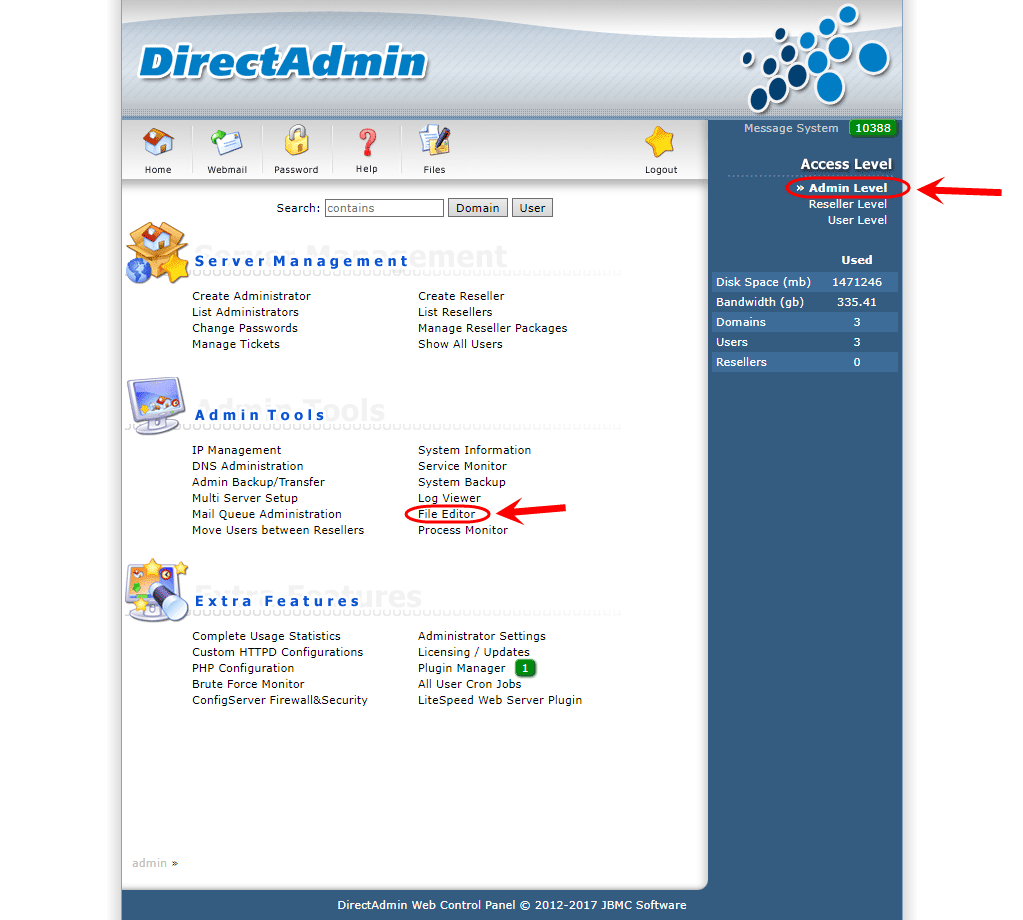View List Resellers
Screen dimensions: 1023x920
[455, 313]
